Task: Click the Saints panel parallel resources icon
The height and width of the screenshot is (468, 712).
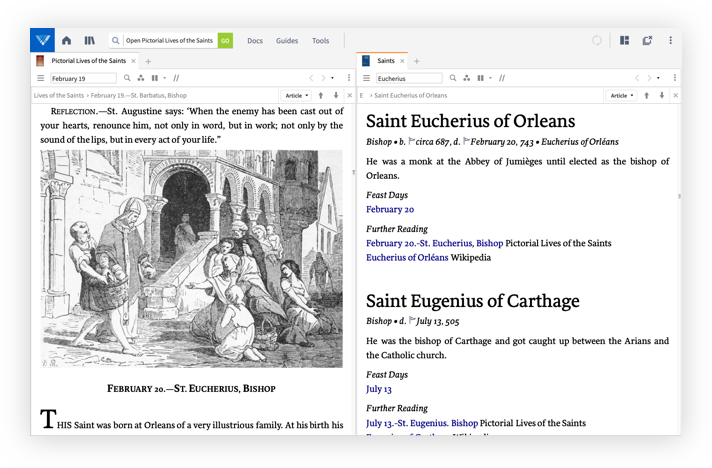Action: coord(502,78)
